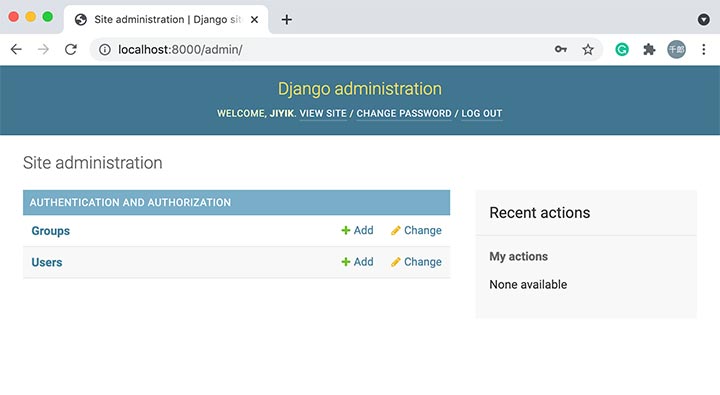Close the Site administration tab

(x=254, y=20)
